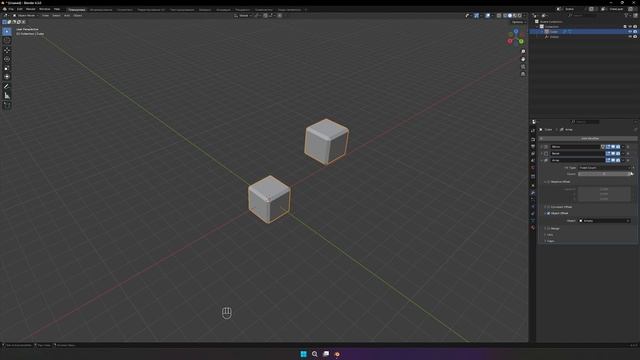Open the viewport Select menu
This screenshot has height=360, width=640.
(x=56, y=16)
